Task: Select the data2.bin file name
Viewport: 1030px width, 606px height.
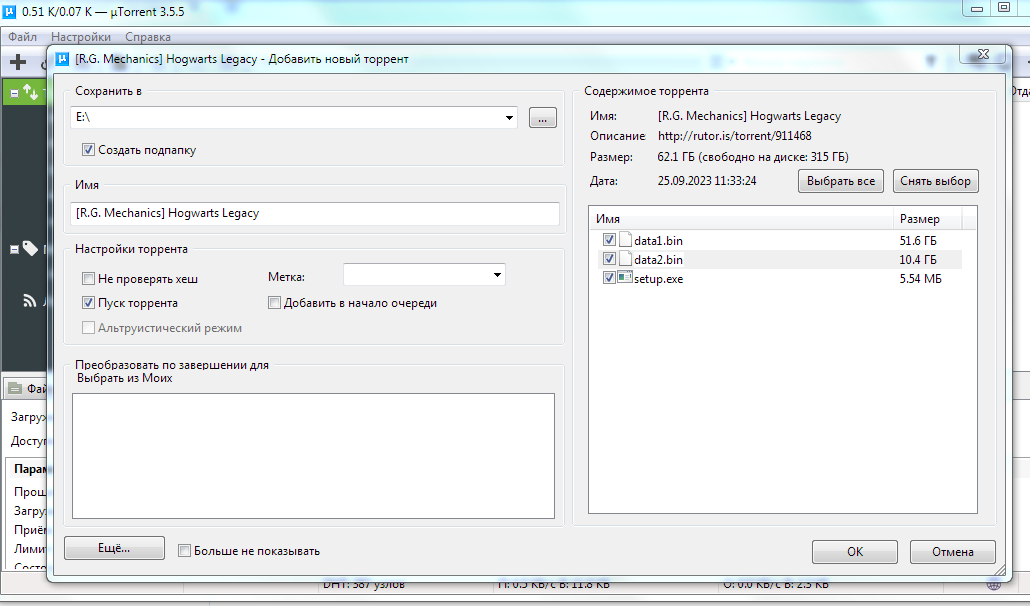Action: (658, 259)
